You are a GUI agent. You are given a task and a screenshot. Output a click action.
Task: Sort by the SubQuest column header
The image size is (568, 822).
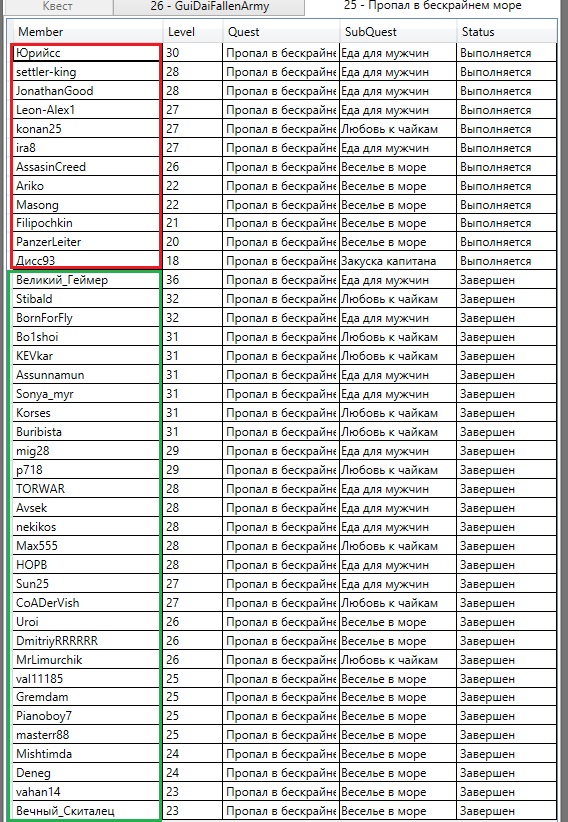pyautogui.click(x=398, y=31)
